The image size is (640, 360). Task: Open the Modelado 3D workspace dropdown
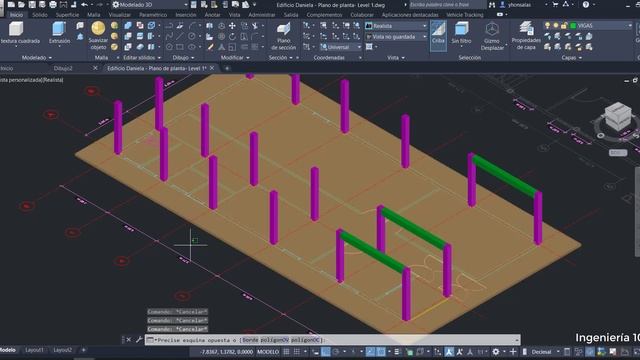[150, 4]
